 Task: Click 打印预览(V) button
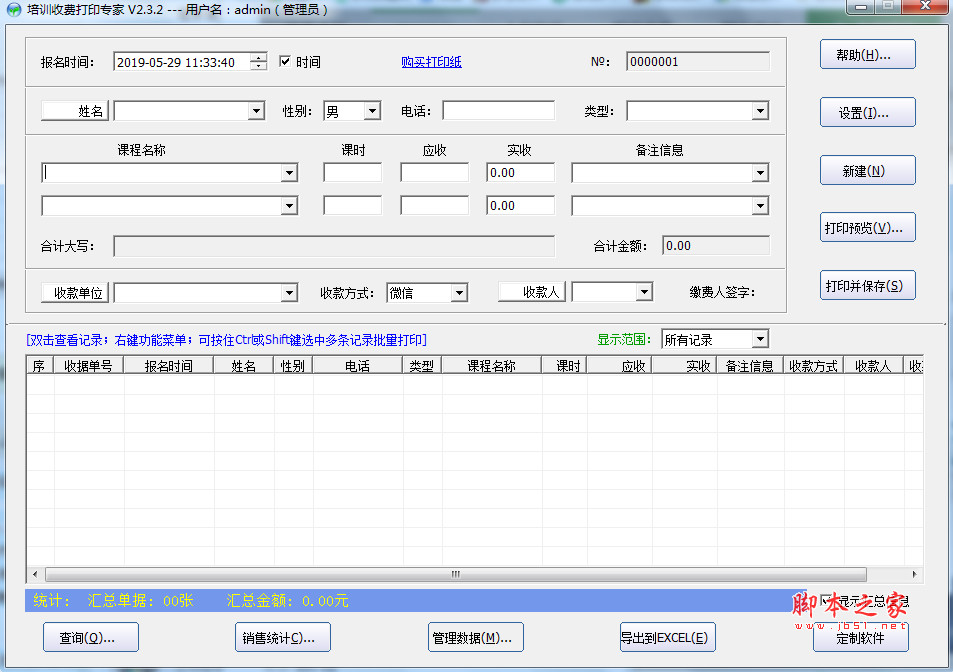(x=867, y=228)
